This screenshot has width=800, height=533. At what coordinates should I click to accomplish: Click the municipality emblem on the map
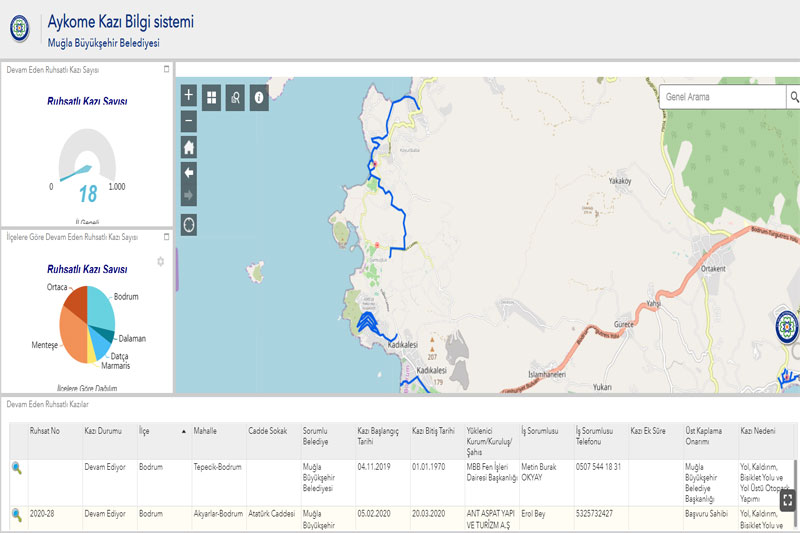pos(787,326)
